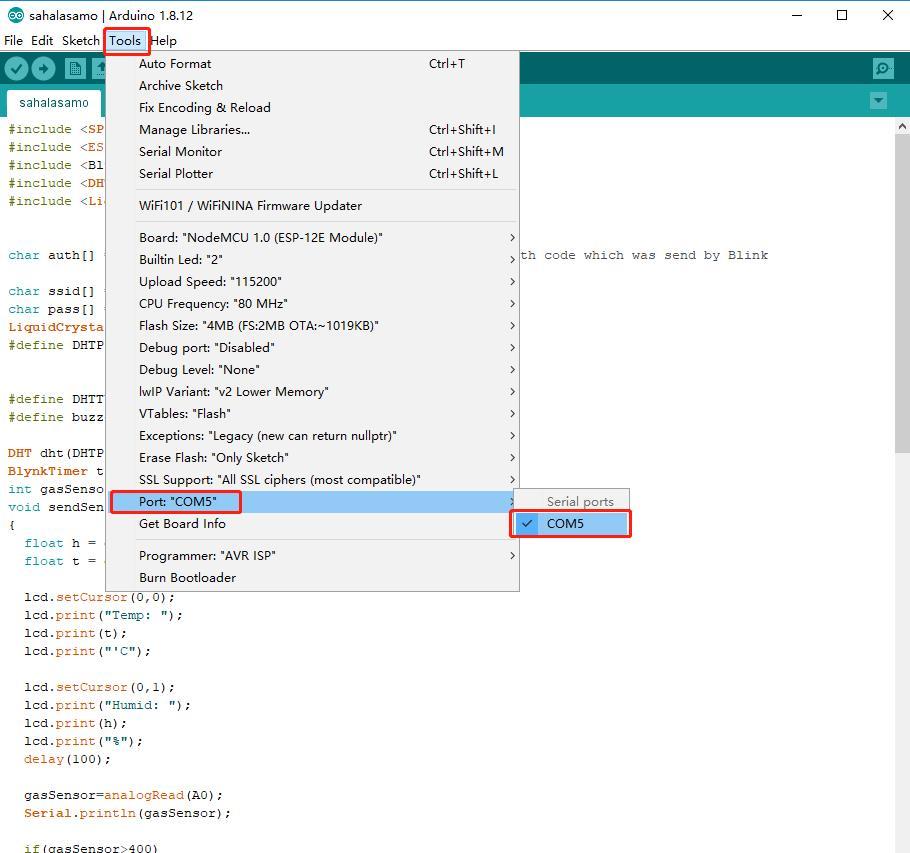Click the delay(100); code line
The width and height of the screenshot is (910, 853).
pyautogui.click(x=67, y=760)
